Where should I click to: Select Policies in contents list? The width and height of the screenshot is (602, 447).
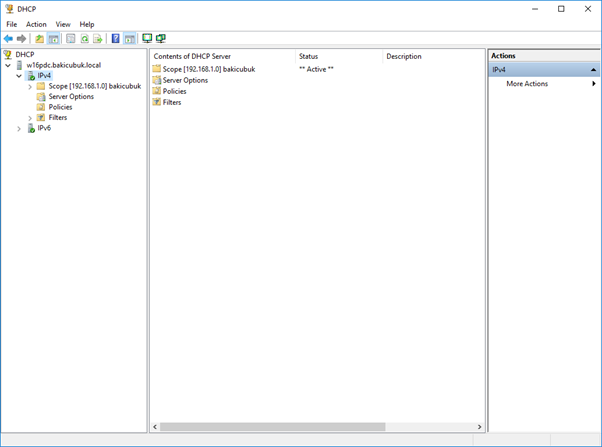pyautogui.click(x=174, y=91)
